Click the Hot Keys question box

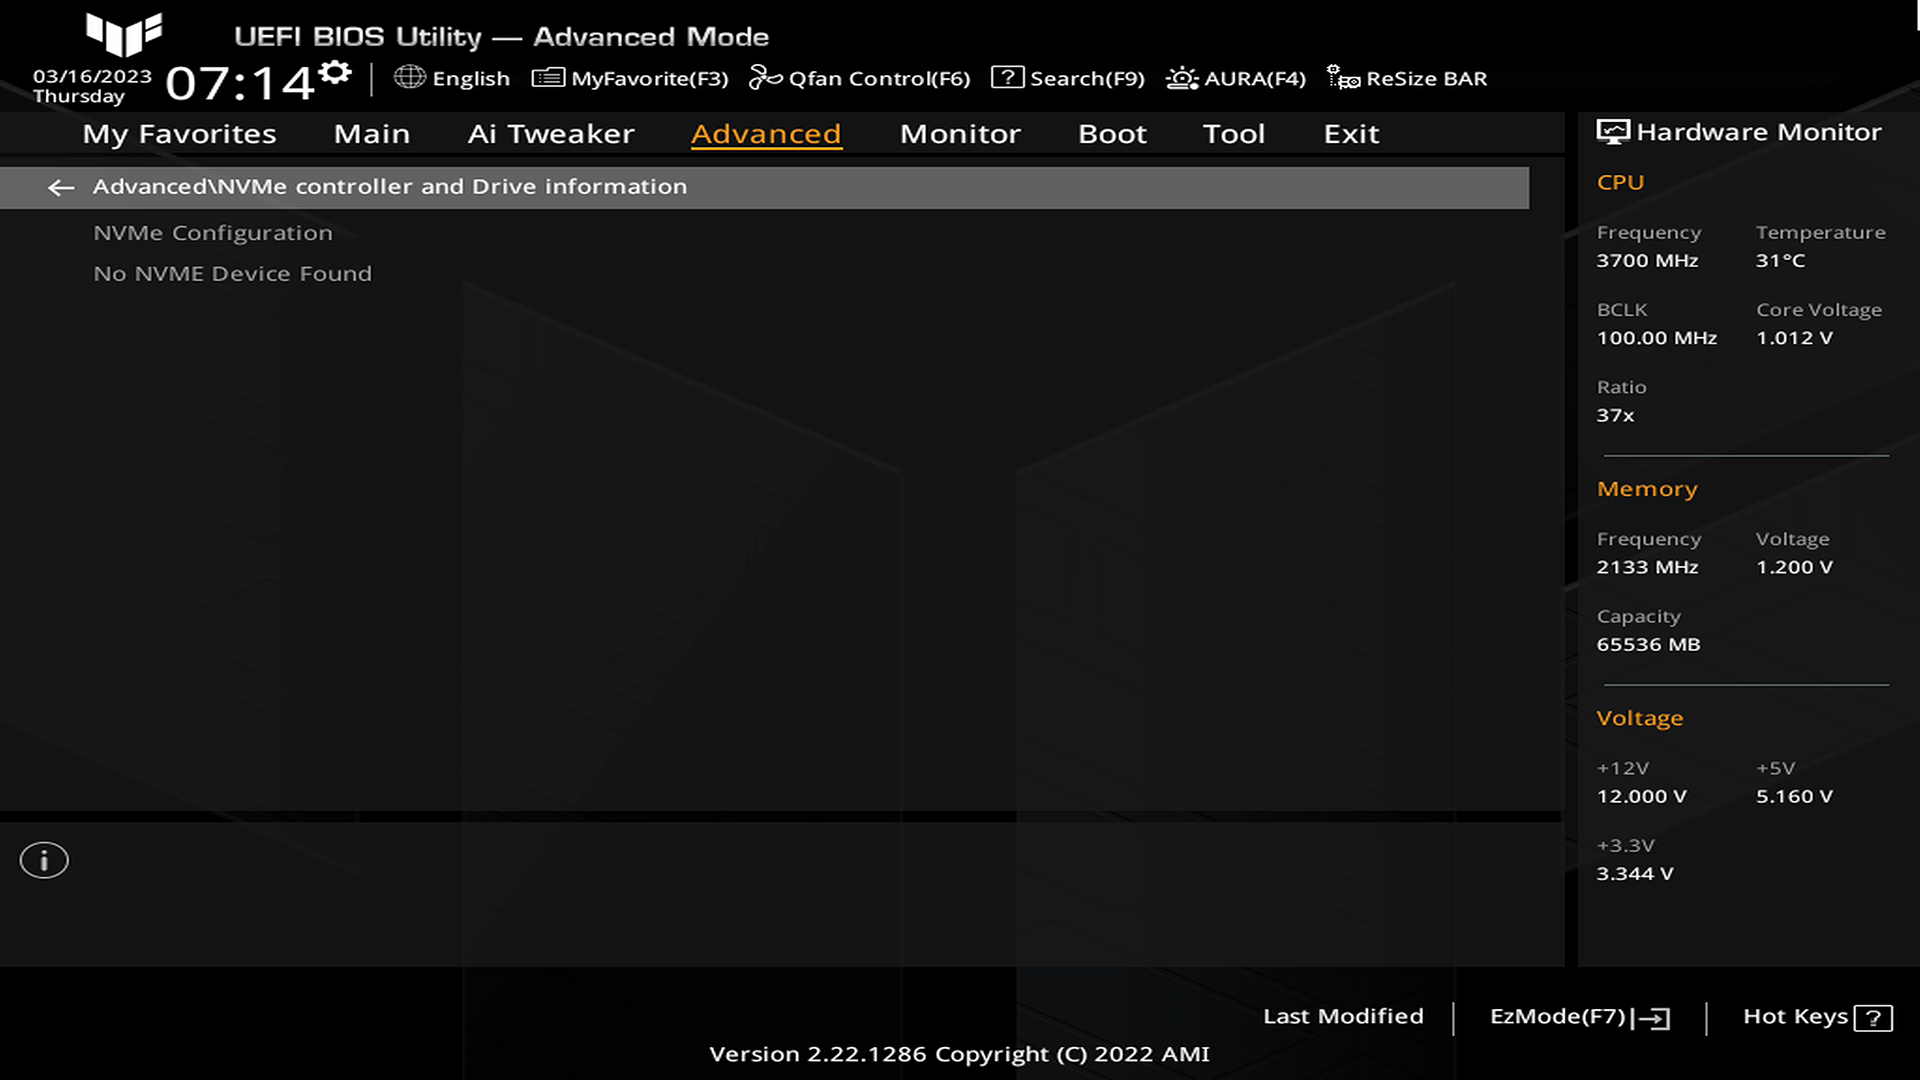(x=1872, y=1018)
